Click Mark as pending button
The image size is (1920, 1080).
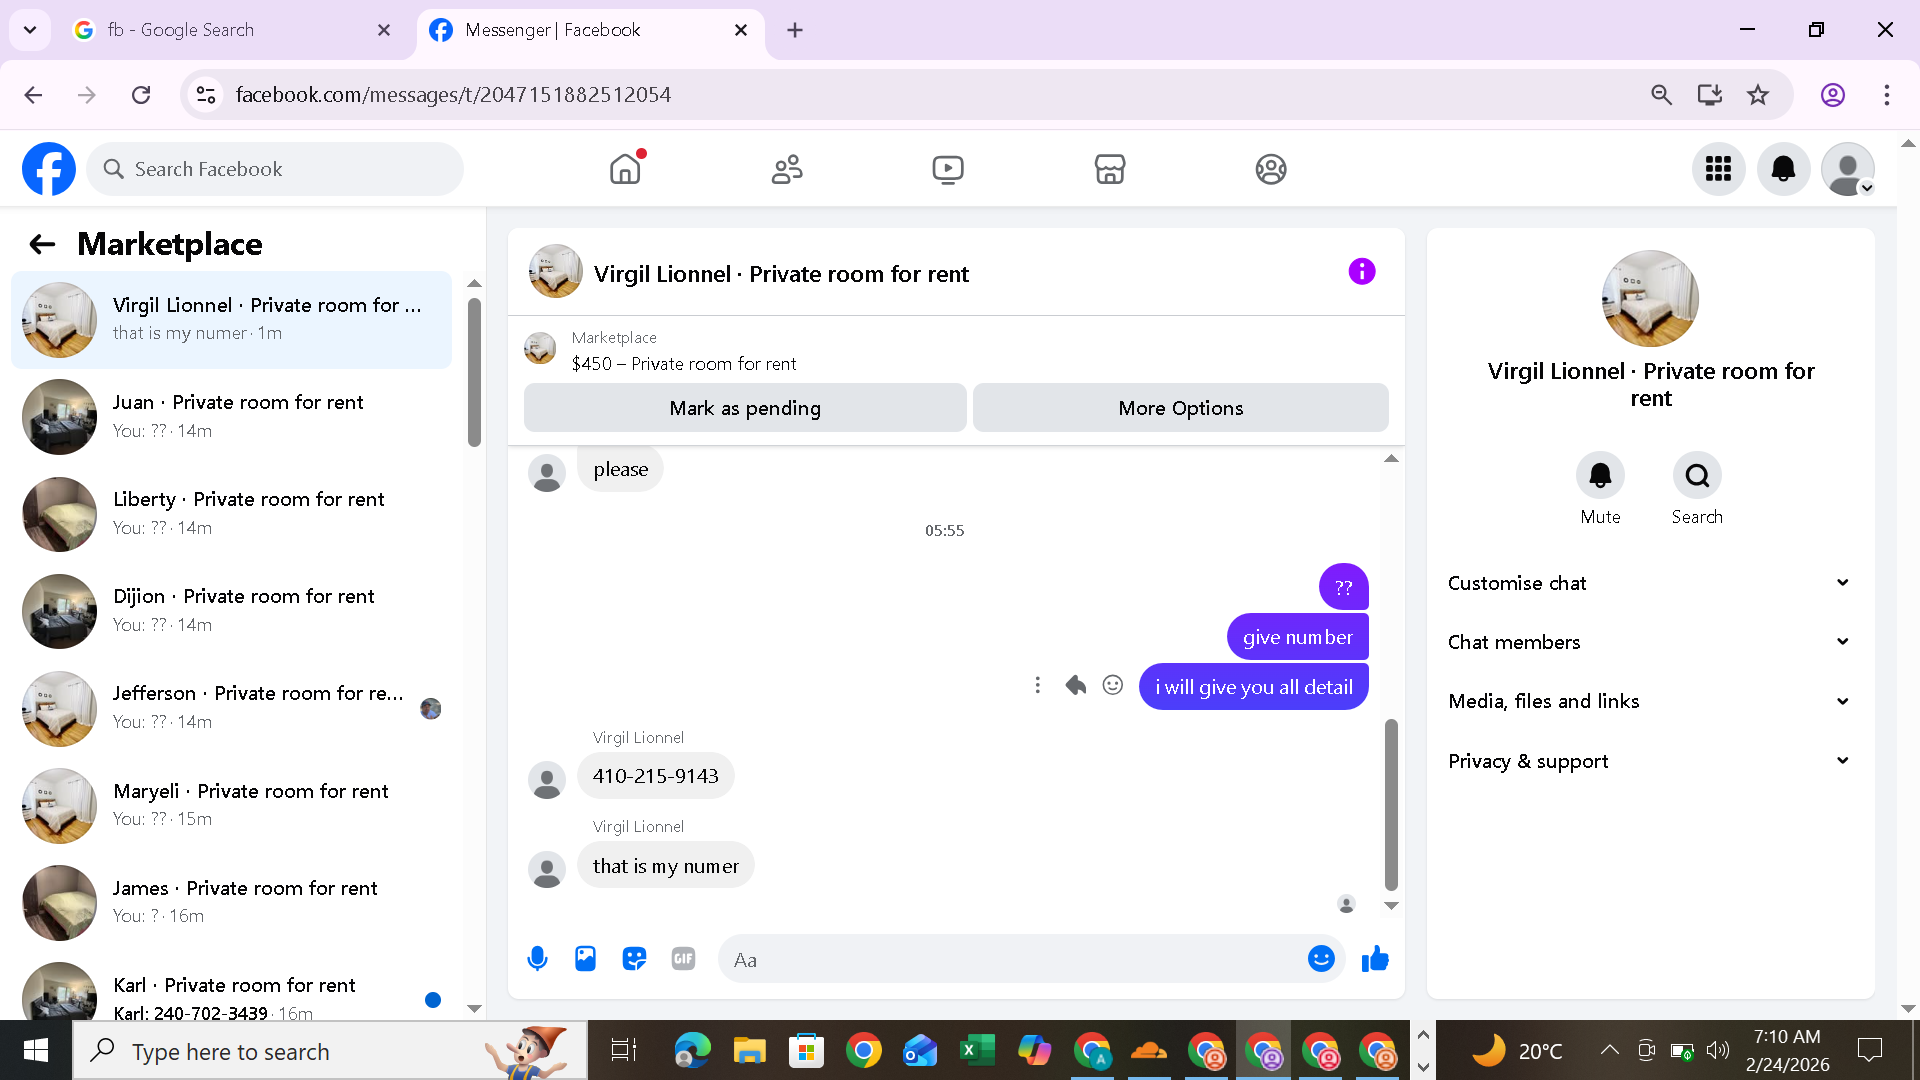click(745, 408)
